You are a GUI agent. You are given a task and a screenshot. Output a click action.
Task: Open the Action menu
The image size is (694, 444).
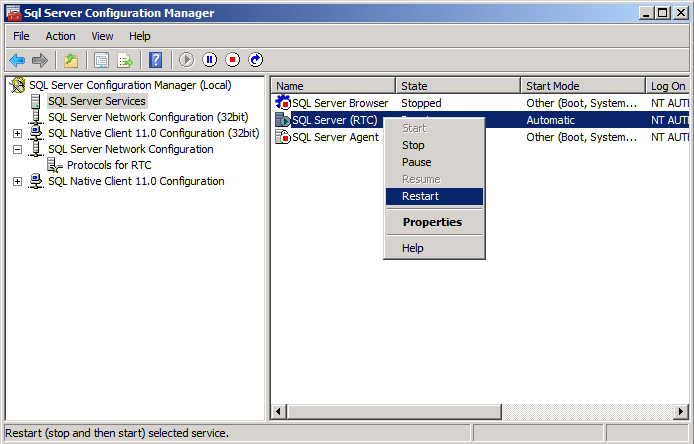60,36
